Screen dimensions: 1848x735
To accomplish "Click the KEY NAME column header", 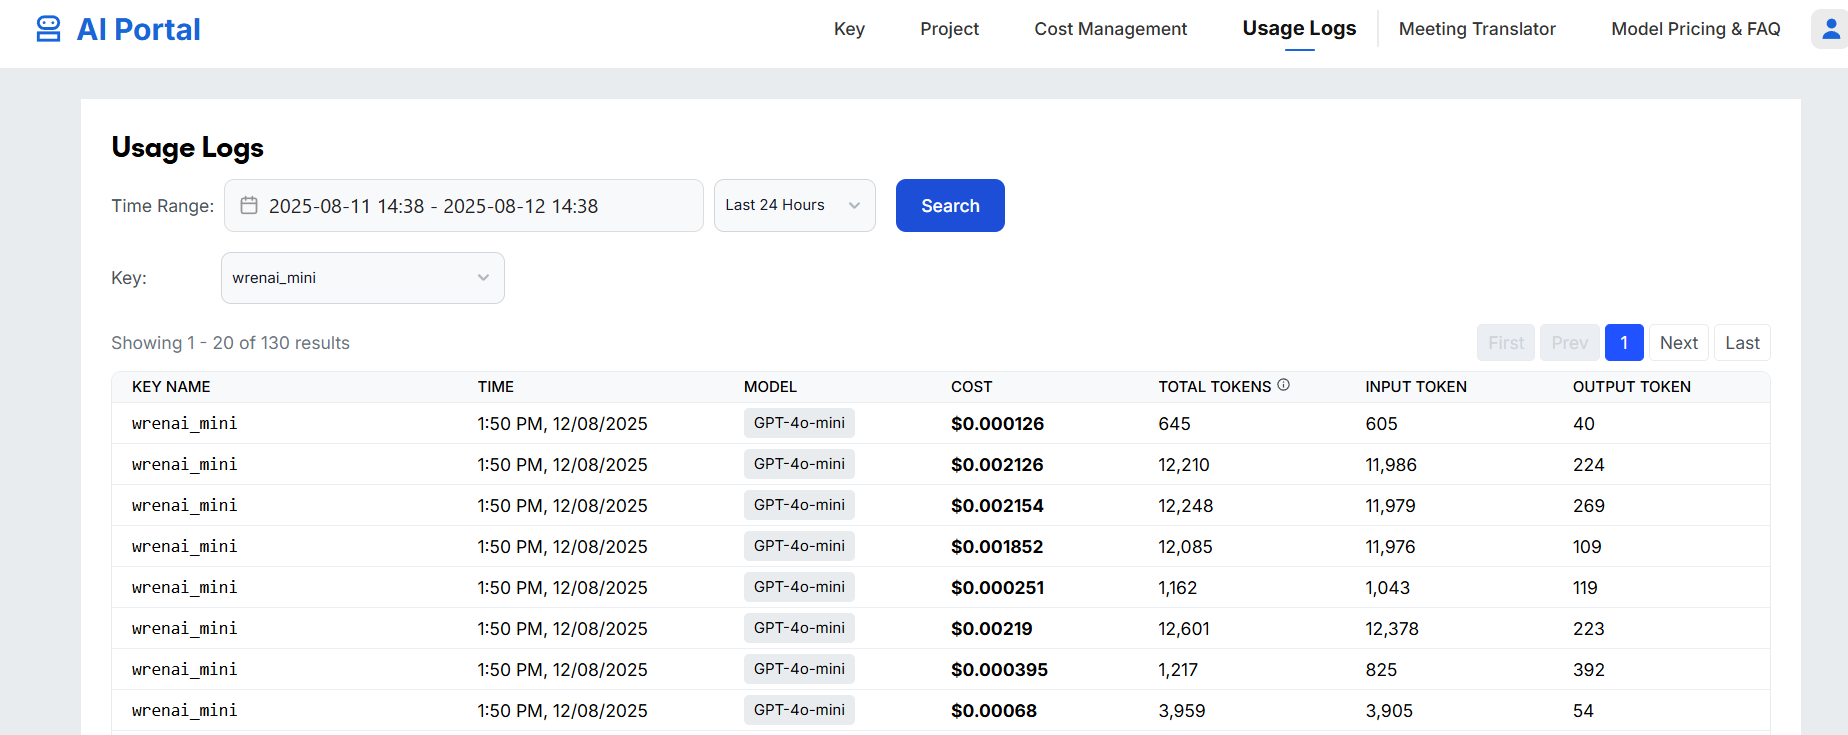I will [171, 387].
